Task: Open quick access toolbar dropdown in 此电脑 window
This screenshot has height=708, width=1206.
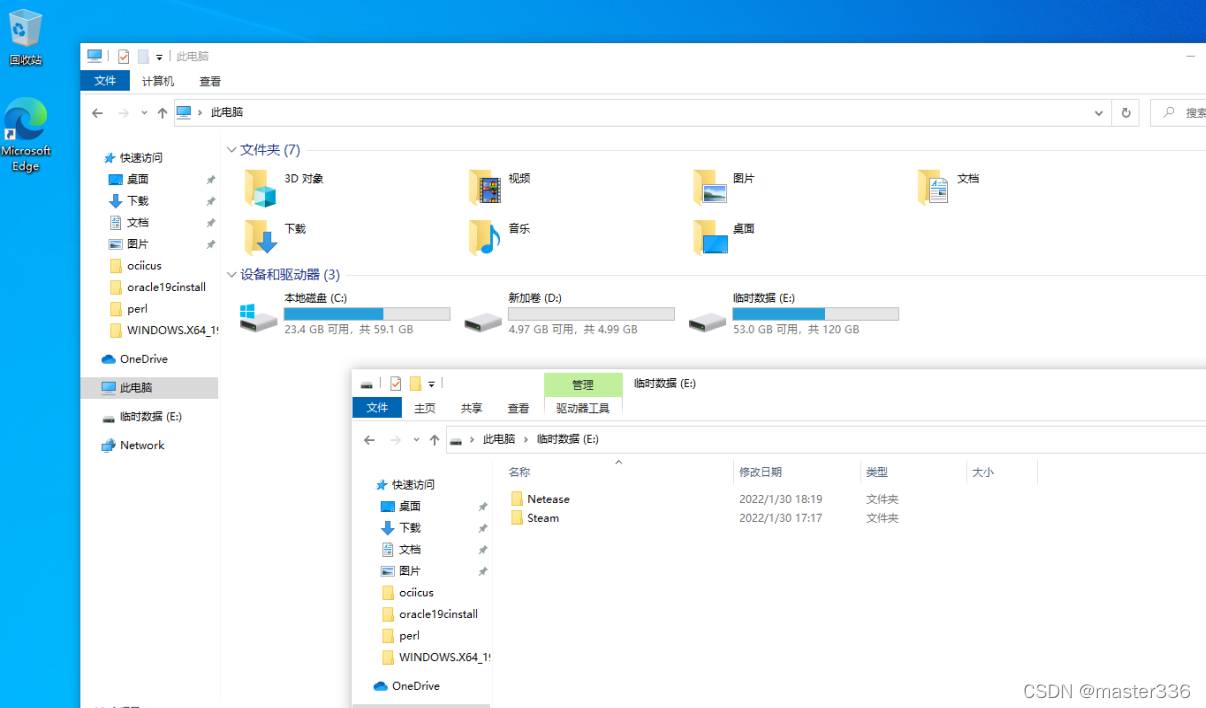Action: pyautogui.click(x=159, y=57)
